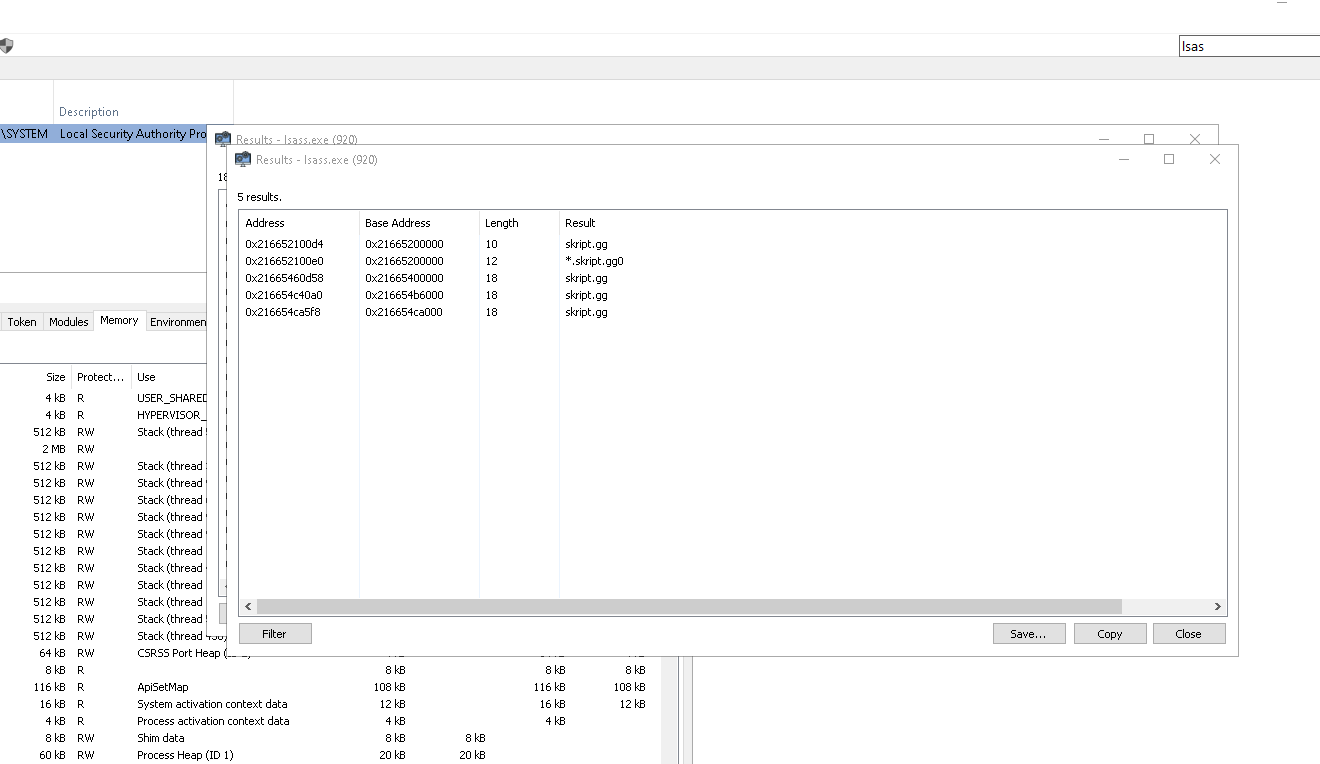Switch to the Token tab
This screenshot has height=764, width=1320.
22,322
